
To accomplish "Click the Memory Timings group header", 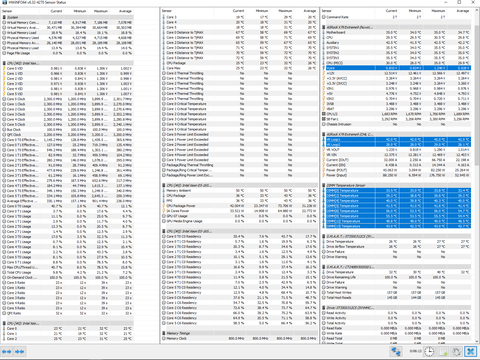I will pyautogui.click(x=240, y=333).
